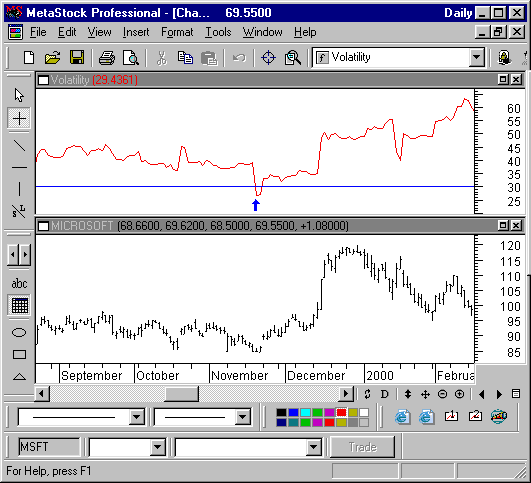Screen dimensions: 531x483
Task: Maximize the Volatility inner window
Action: (503, 80)
